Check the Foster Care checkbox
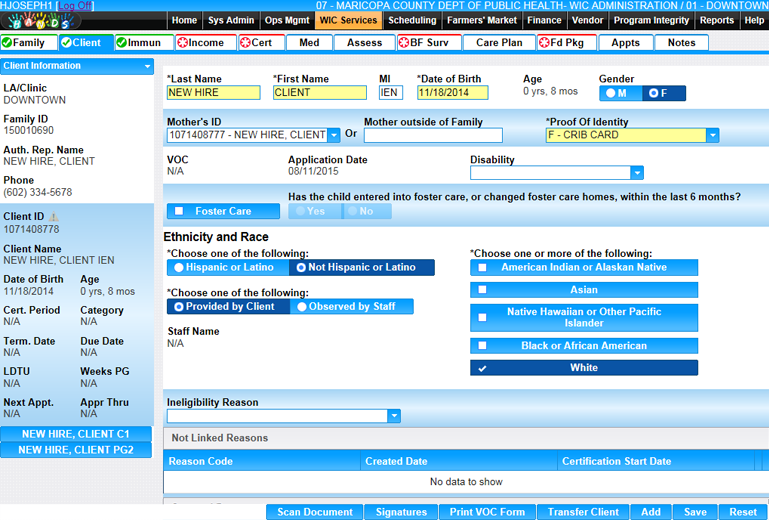 179,211
